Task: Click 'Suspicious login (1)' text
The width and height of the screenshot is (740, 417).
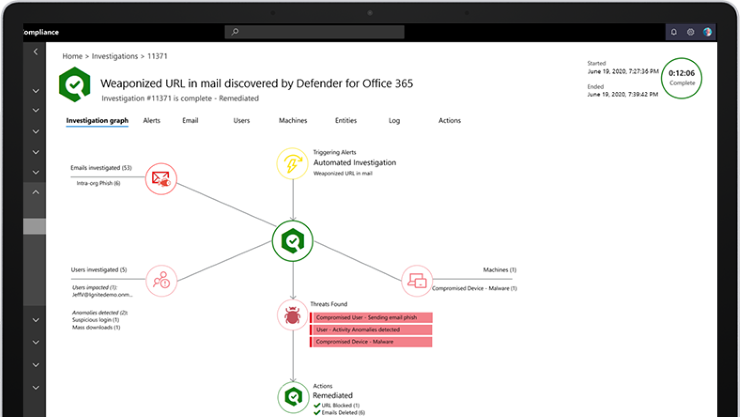Action: [x=95, y=320]
